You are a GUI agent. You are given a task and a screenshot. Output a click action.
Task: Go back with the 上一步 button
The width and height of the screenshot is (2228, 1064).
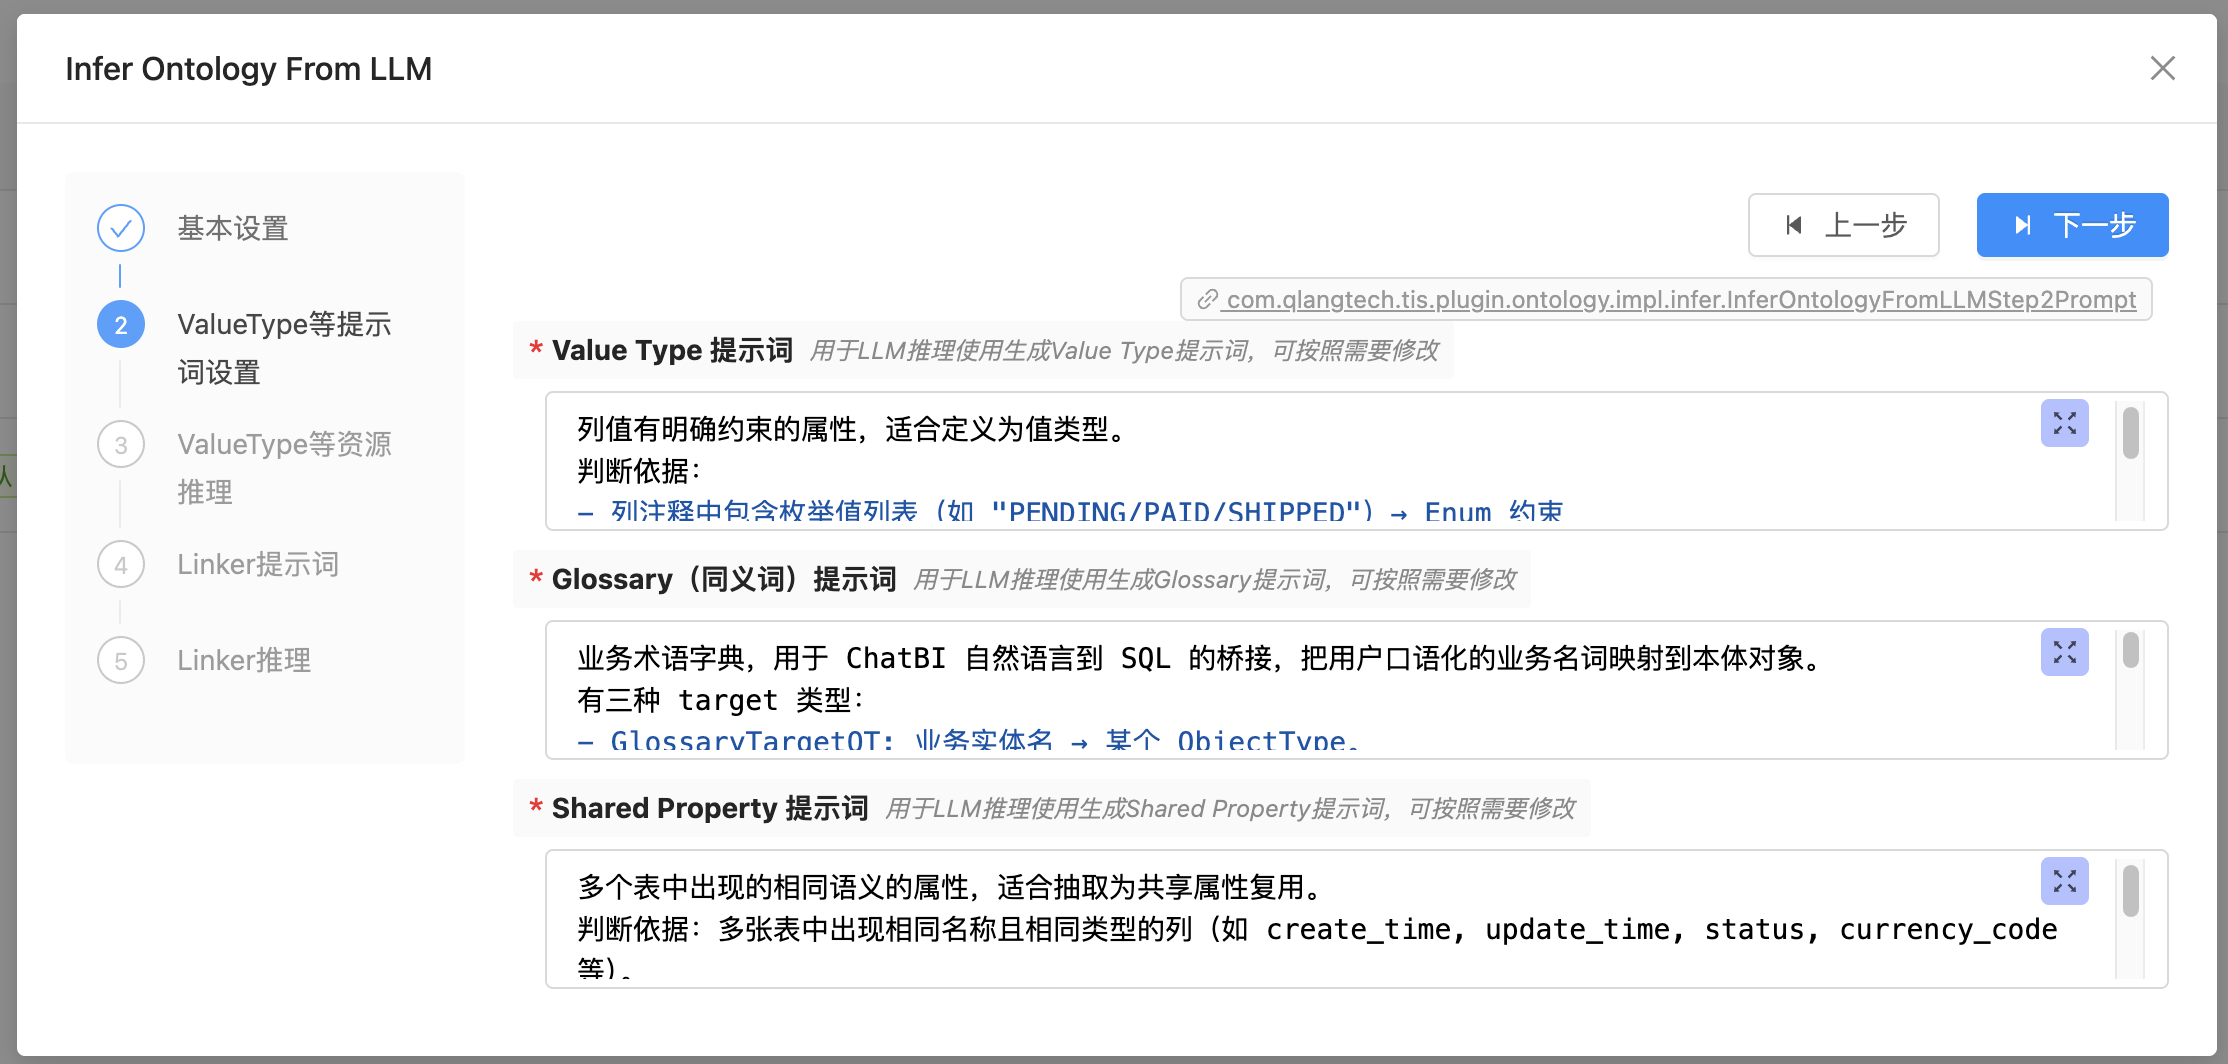(1843, 225)
